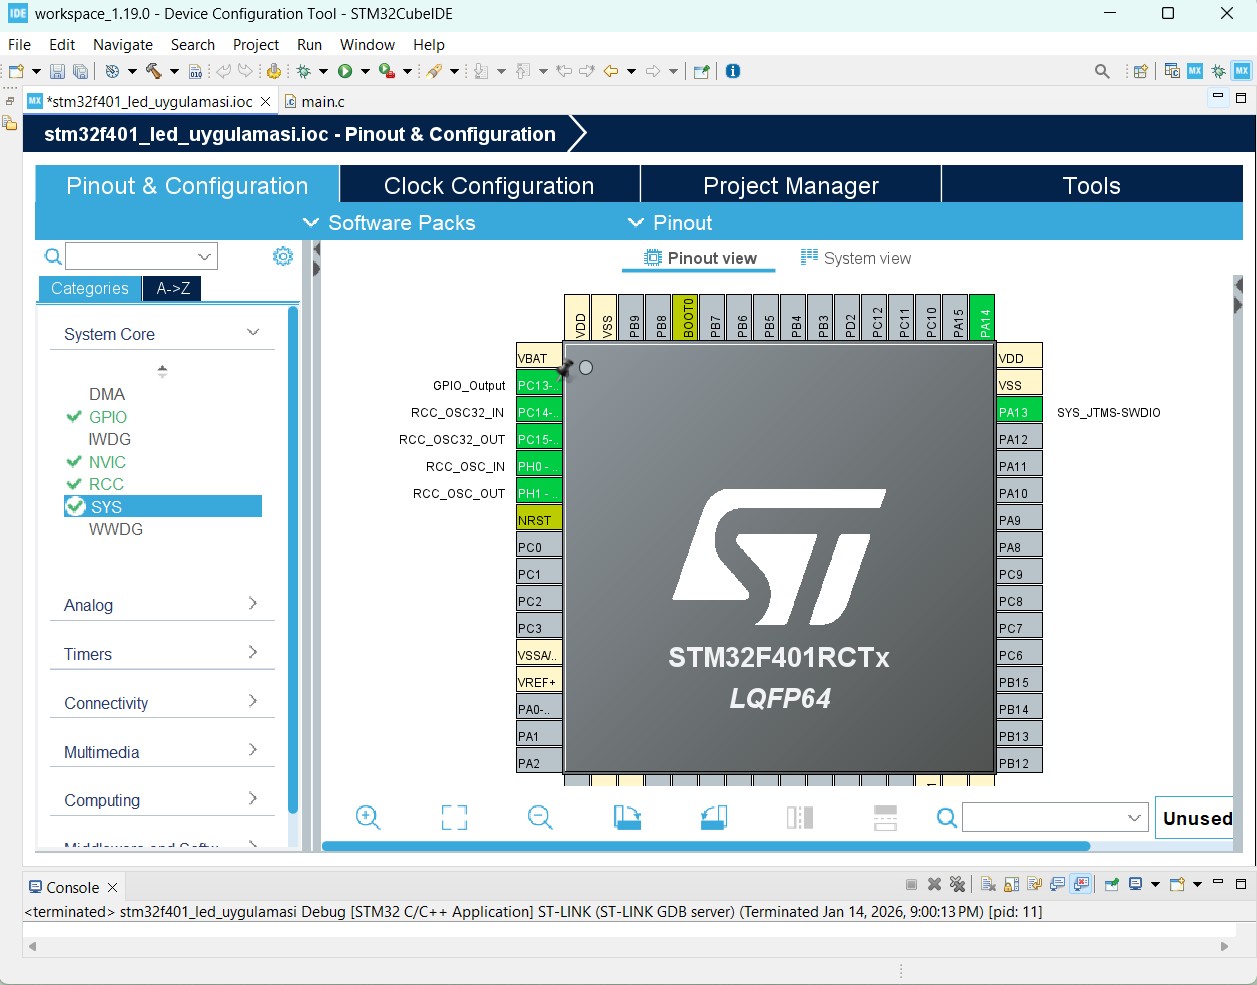Image resolution: width=1257 pixels, height=985 pixels.
Task: Open the Project menu
Action: [255, 45]
